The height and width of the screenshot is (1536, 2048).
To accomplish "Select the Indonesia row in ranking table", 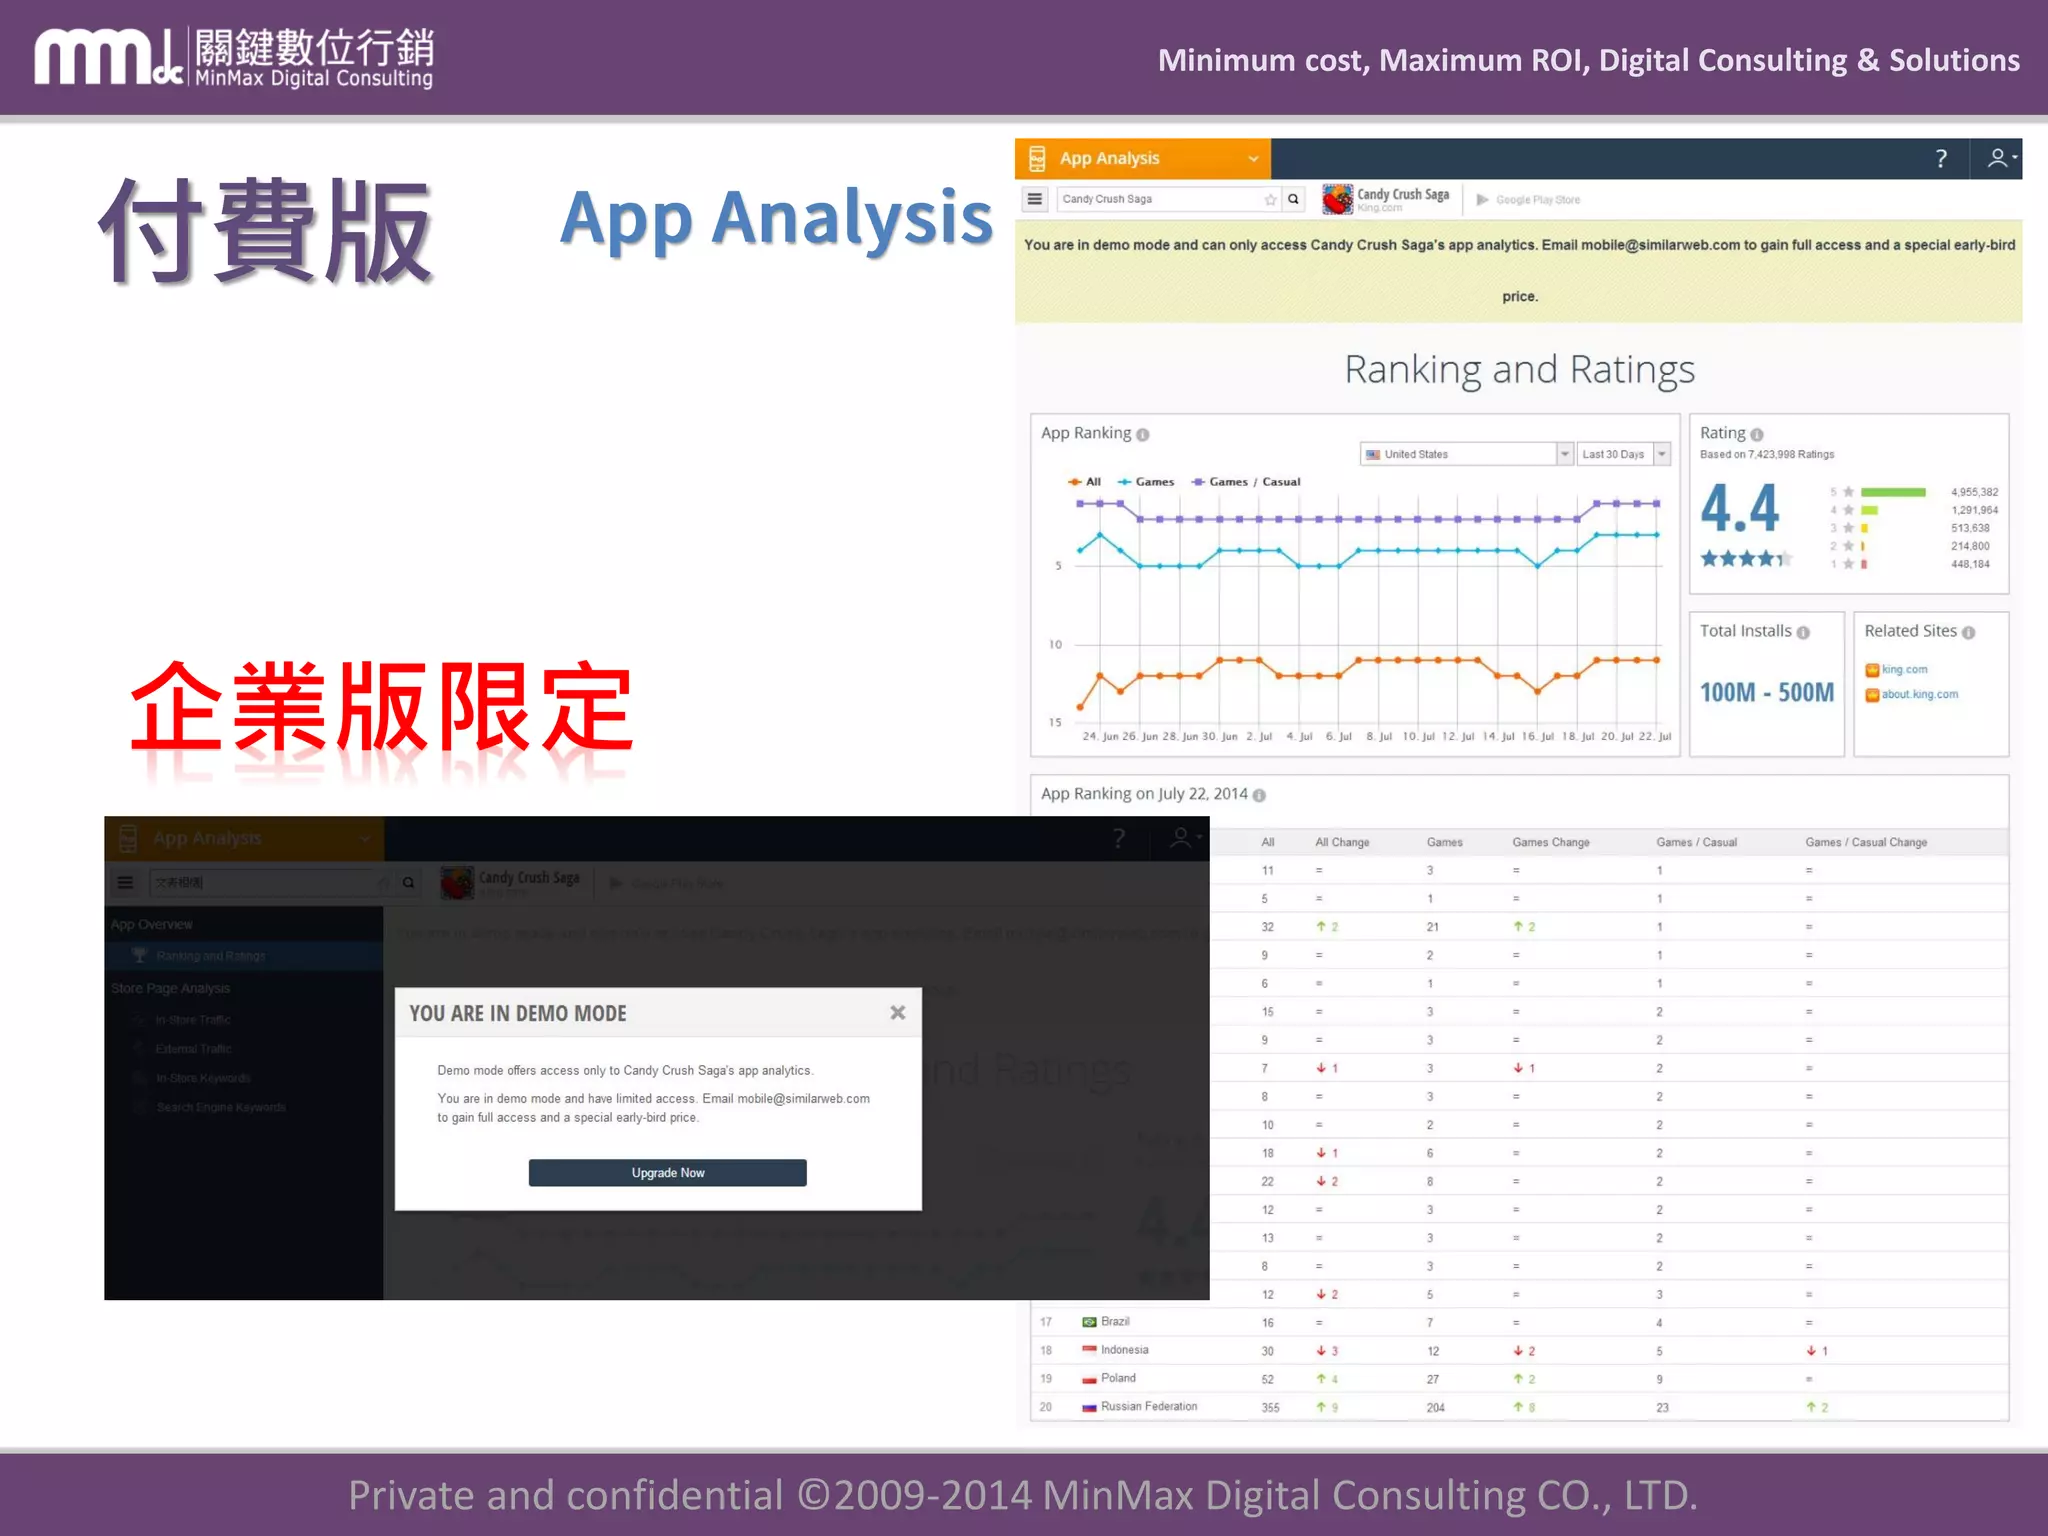I will [x=1519, y=1351].
